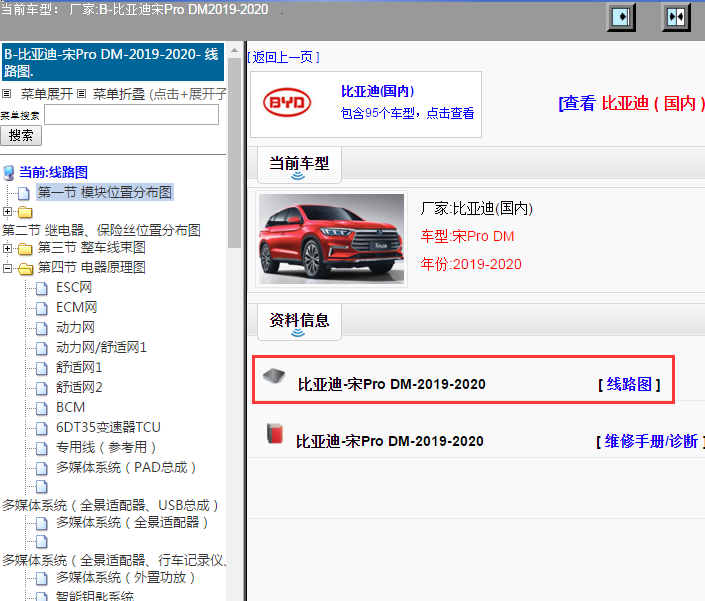The image size is (705, 601).
Task: Click the 当前:线路图 computer icon
Action: [9, 173]
